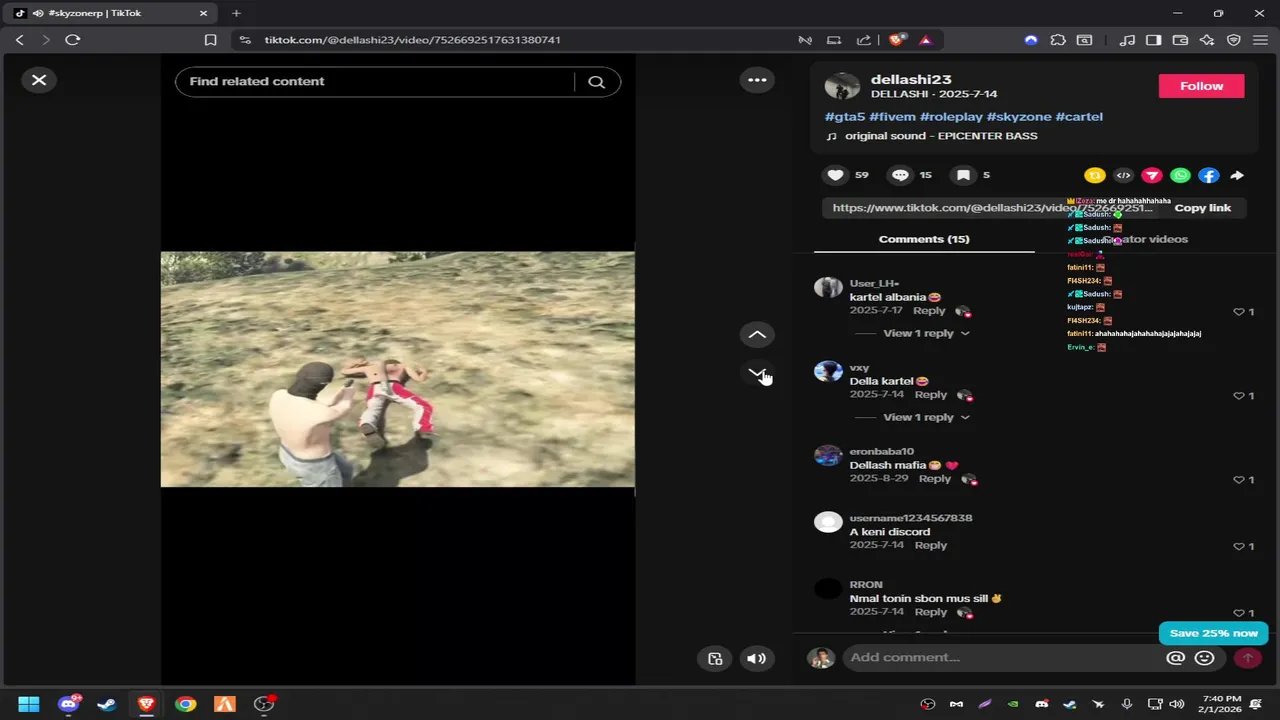Reply to User_LH's comment
1280x720 pixels.
(929, 311)
